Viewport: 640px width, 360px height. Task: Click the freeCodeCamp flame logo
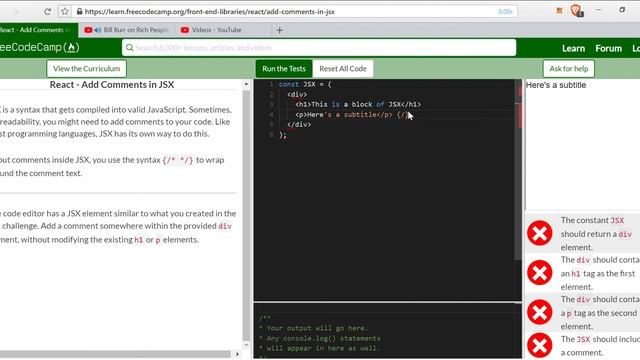[71, 48]
